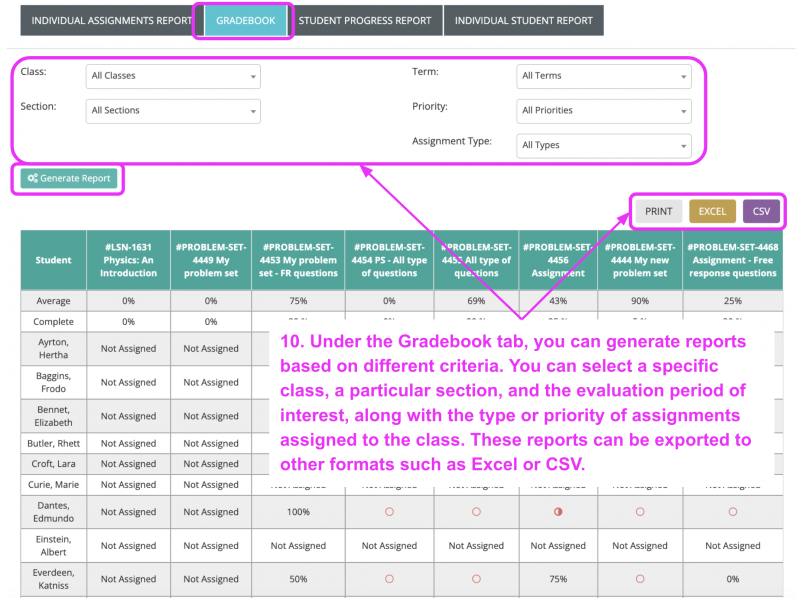Select the Individual Assignments Report tab
800x598 pixels.
[111, 20]
